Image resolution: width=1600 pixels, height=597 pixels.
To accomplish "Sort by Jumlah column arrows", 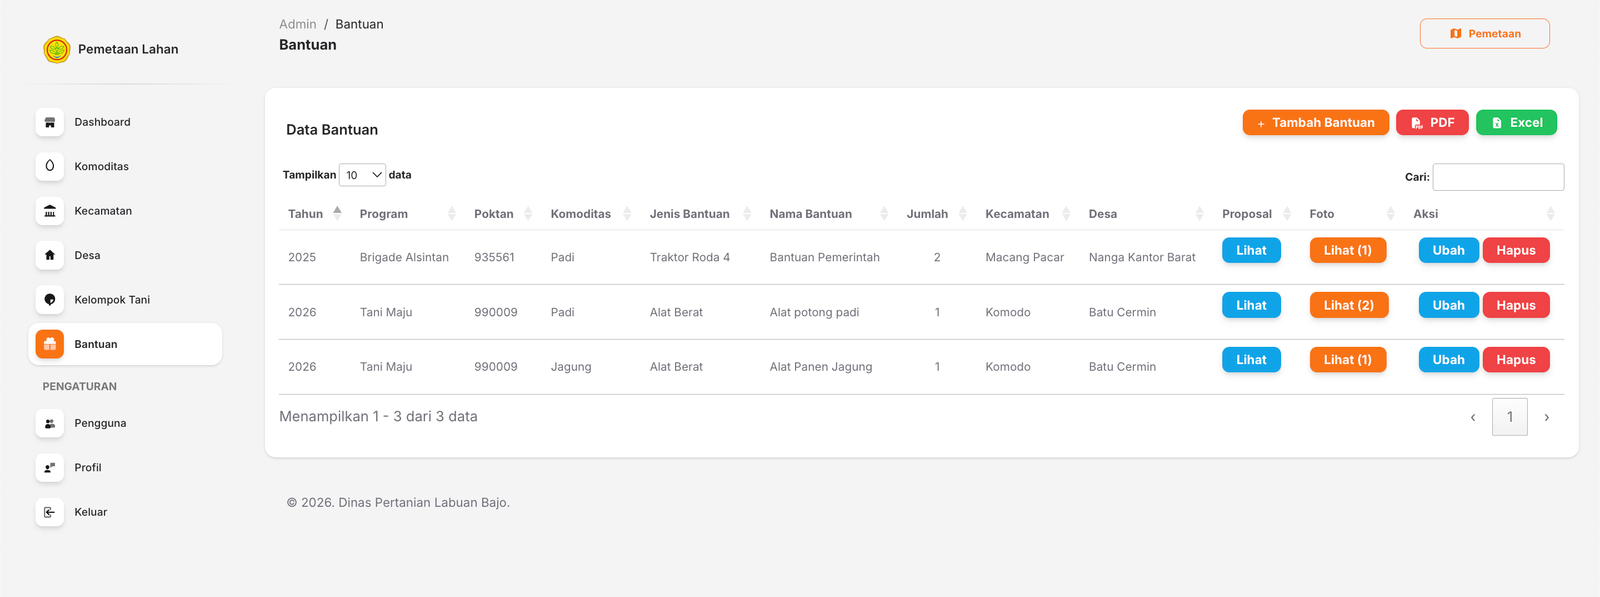I will point(963,214).
